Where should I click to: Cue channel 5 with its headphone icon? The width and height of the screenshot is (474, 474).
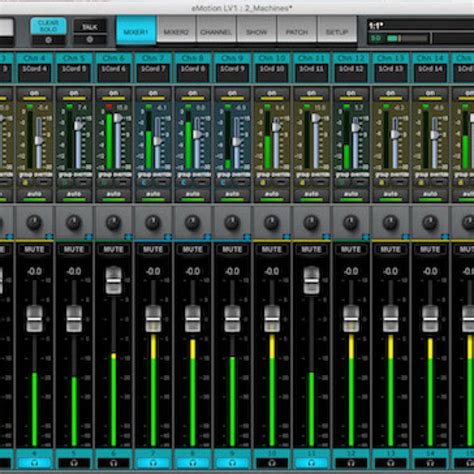tap(74, 463)
